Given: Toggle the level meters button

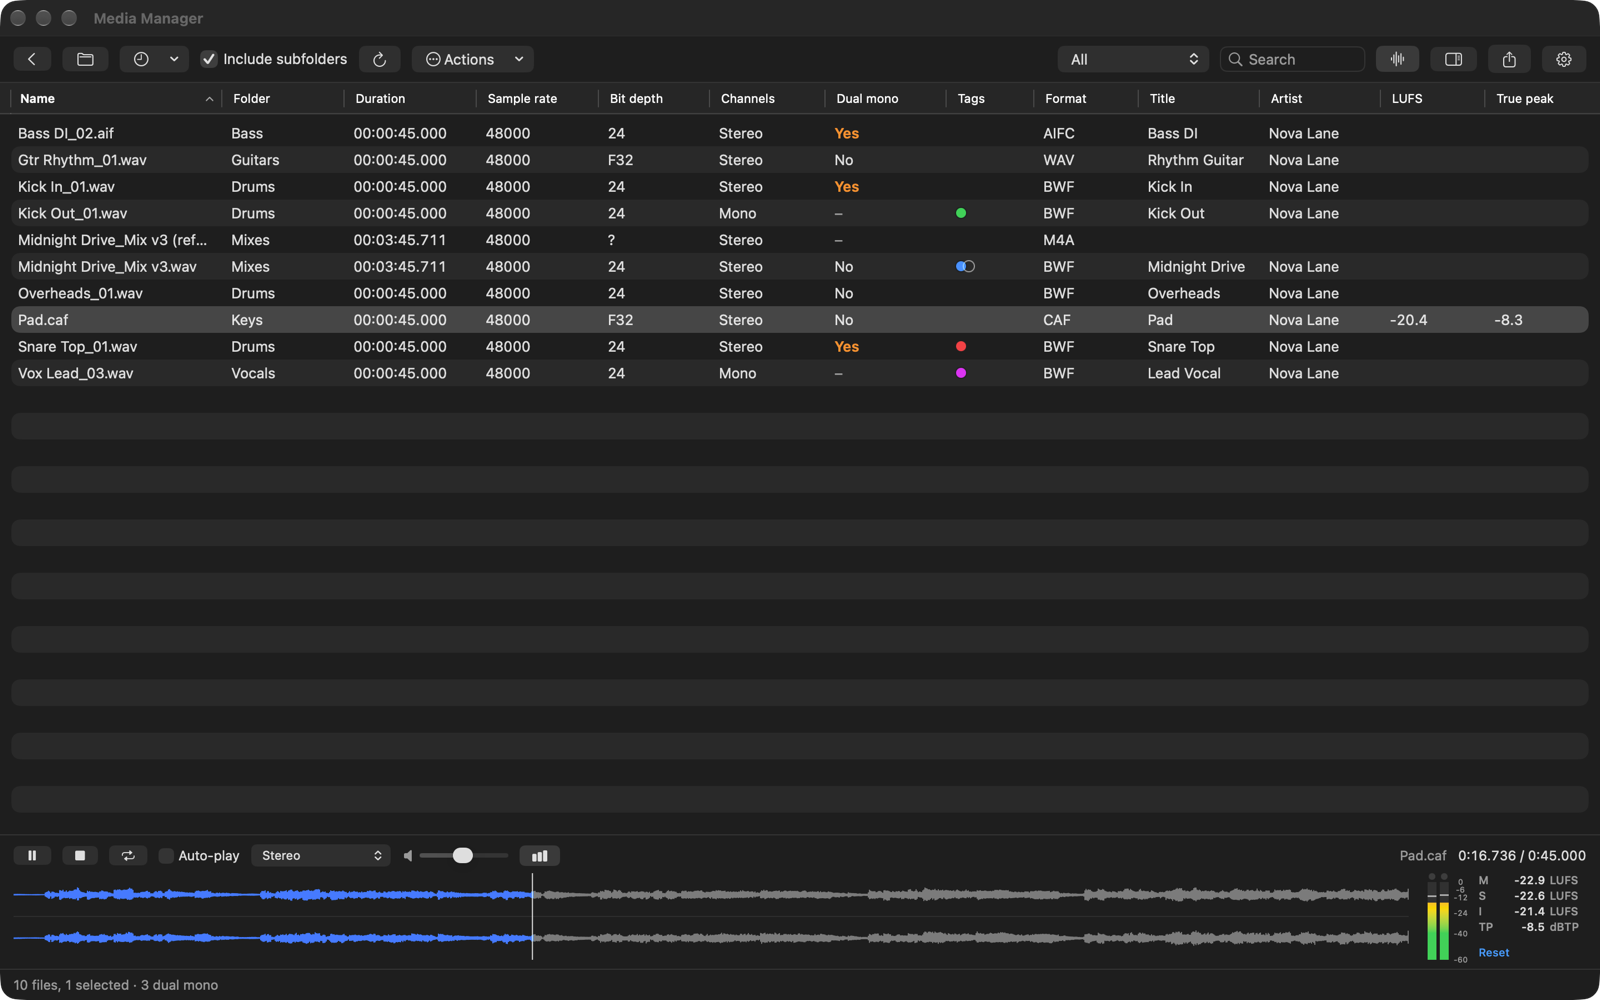Looking at the screenshot, I should [x=540, y=855].
